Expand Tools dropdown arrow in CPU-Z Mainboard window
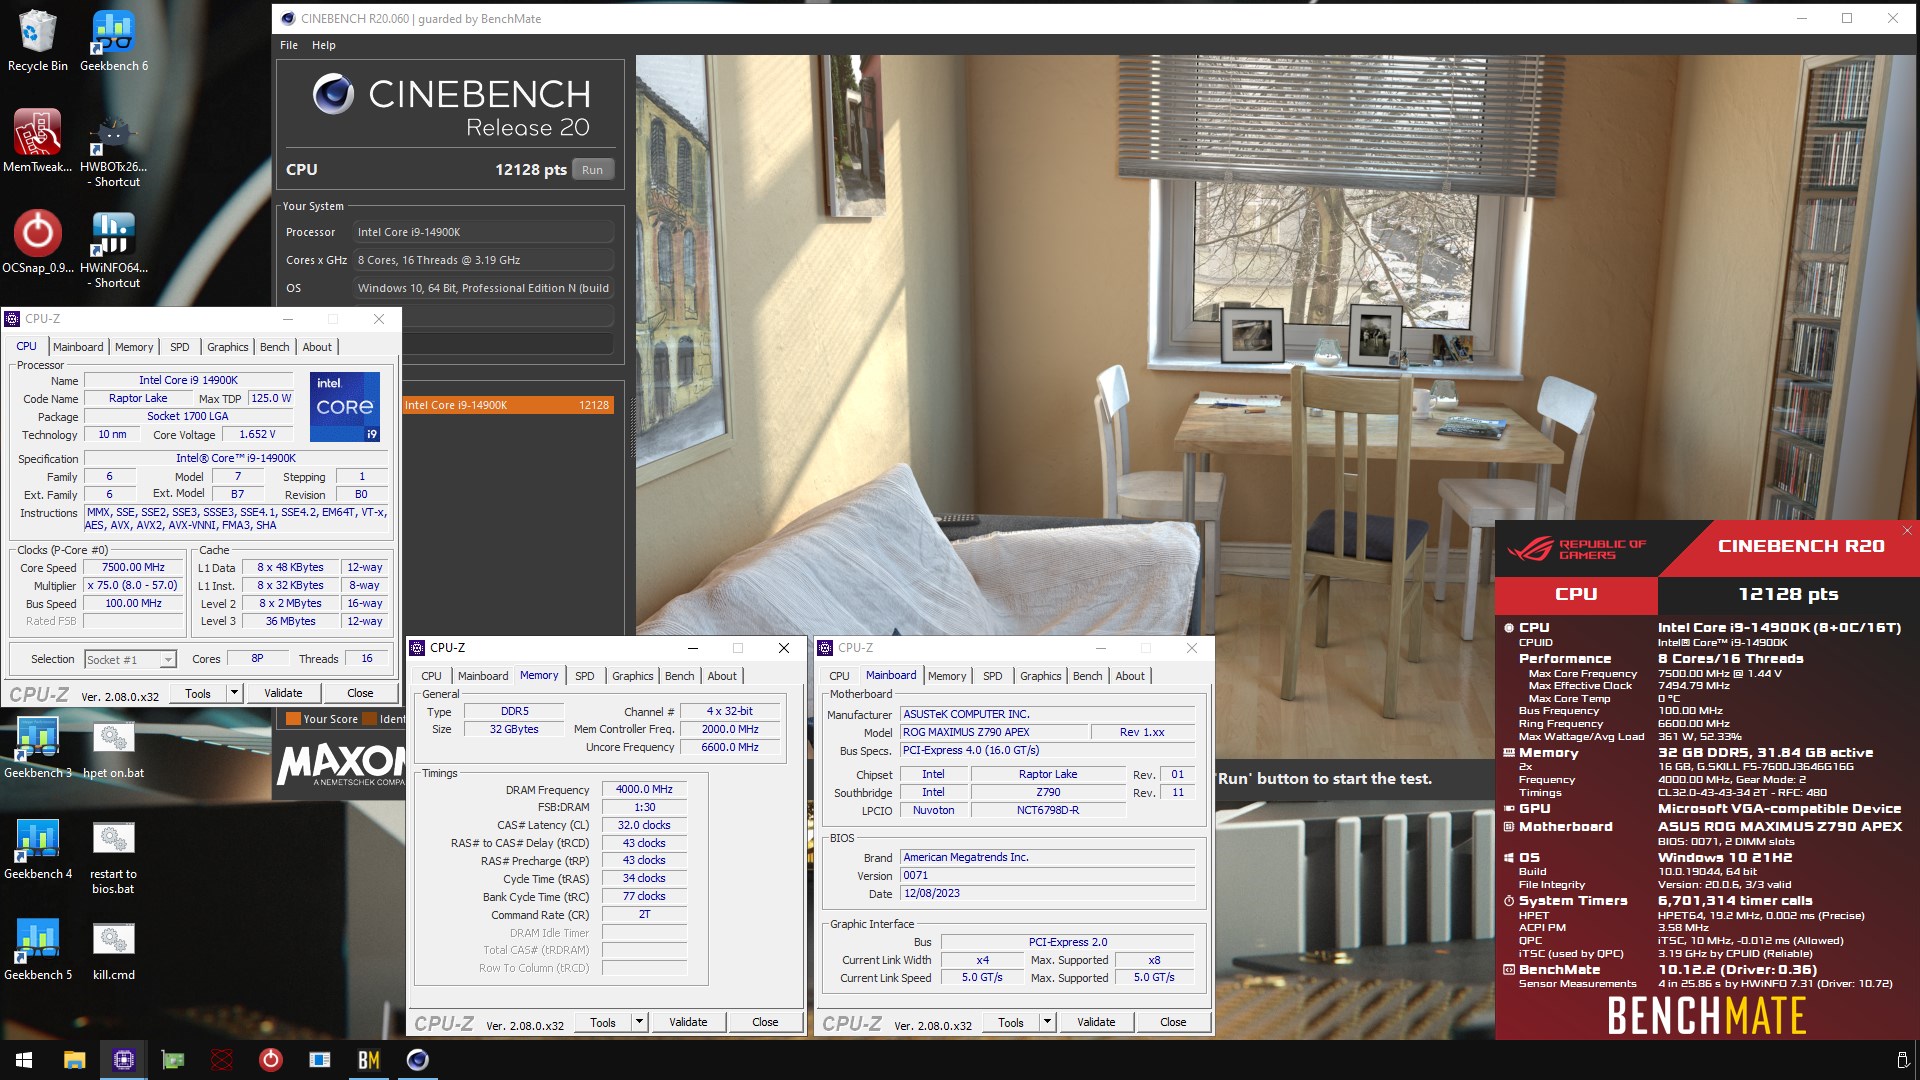This screenshot has width=1920, height=1080. [1047, 1022]
